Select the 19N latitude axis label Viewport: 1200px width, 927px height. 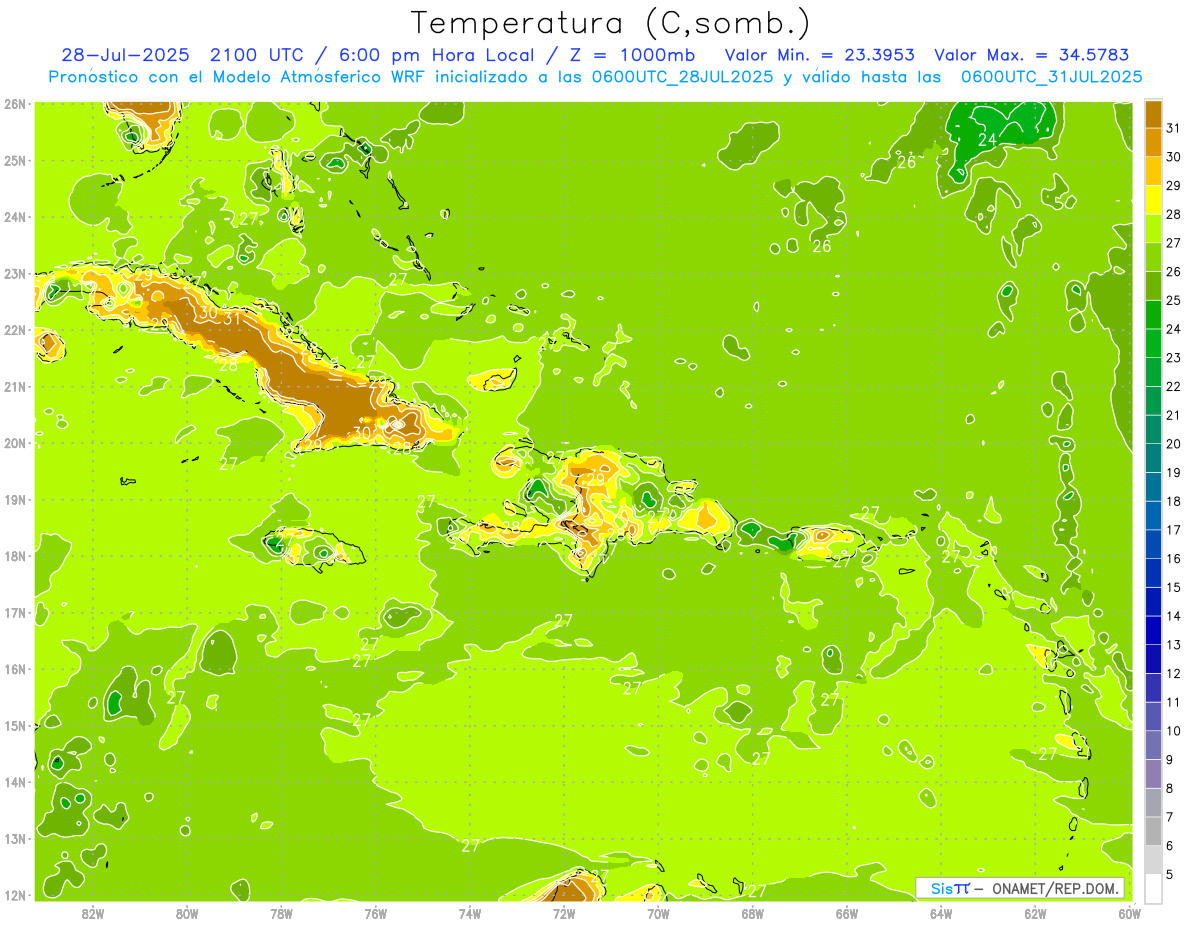click(x=14, y=499)
